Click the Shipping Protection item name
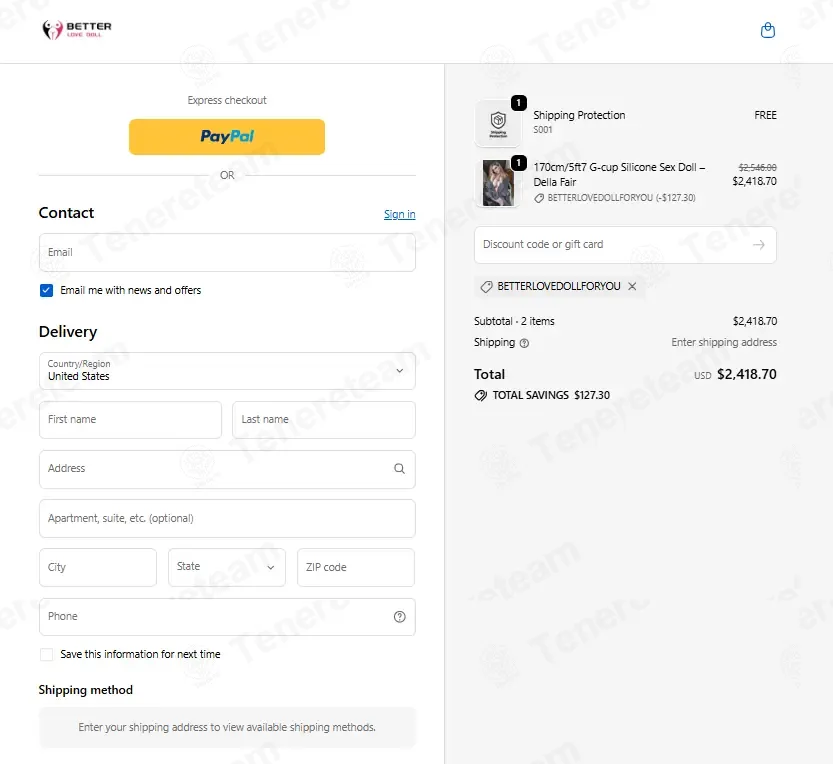The width and height of the screenshot is (833, 764). (579, 115)
